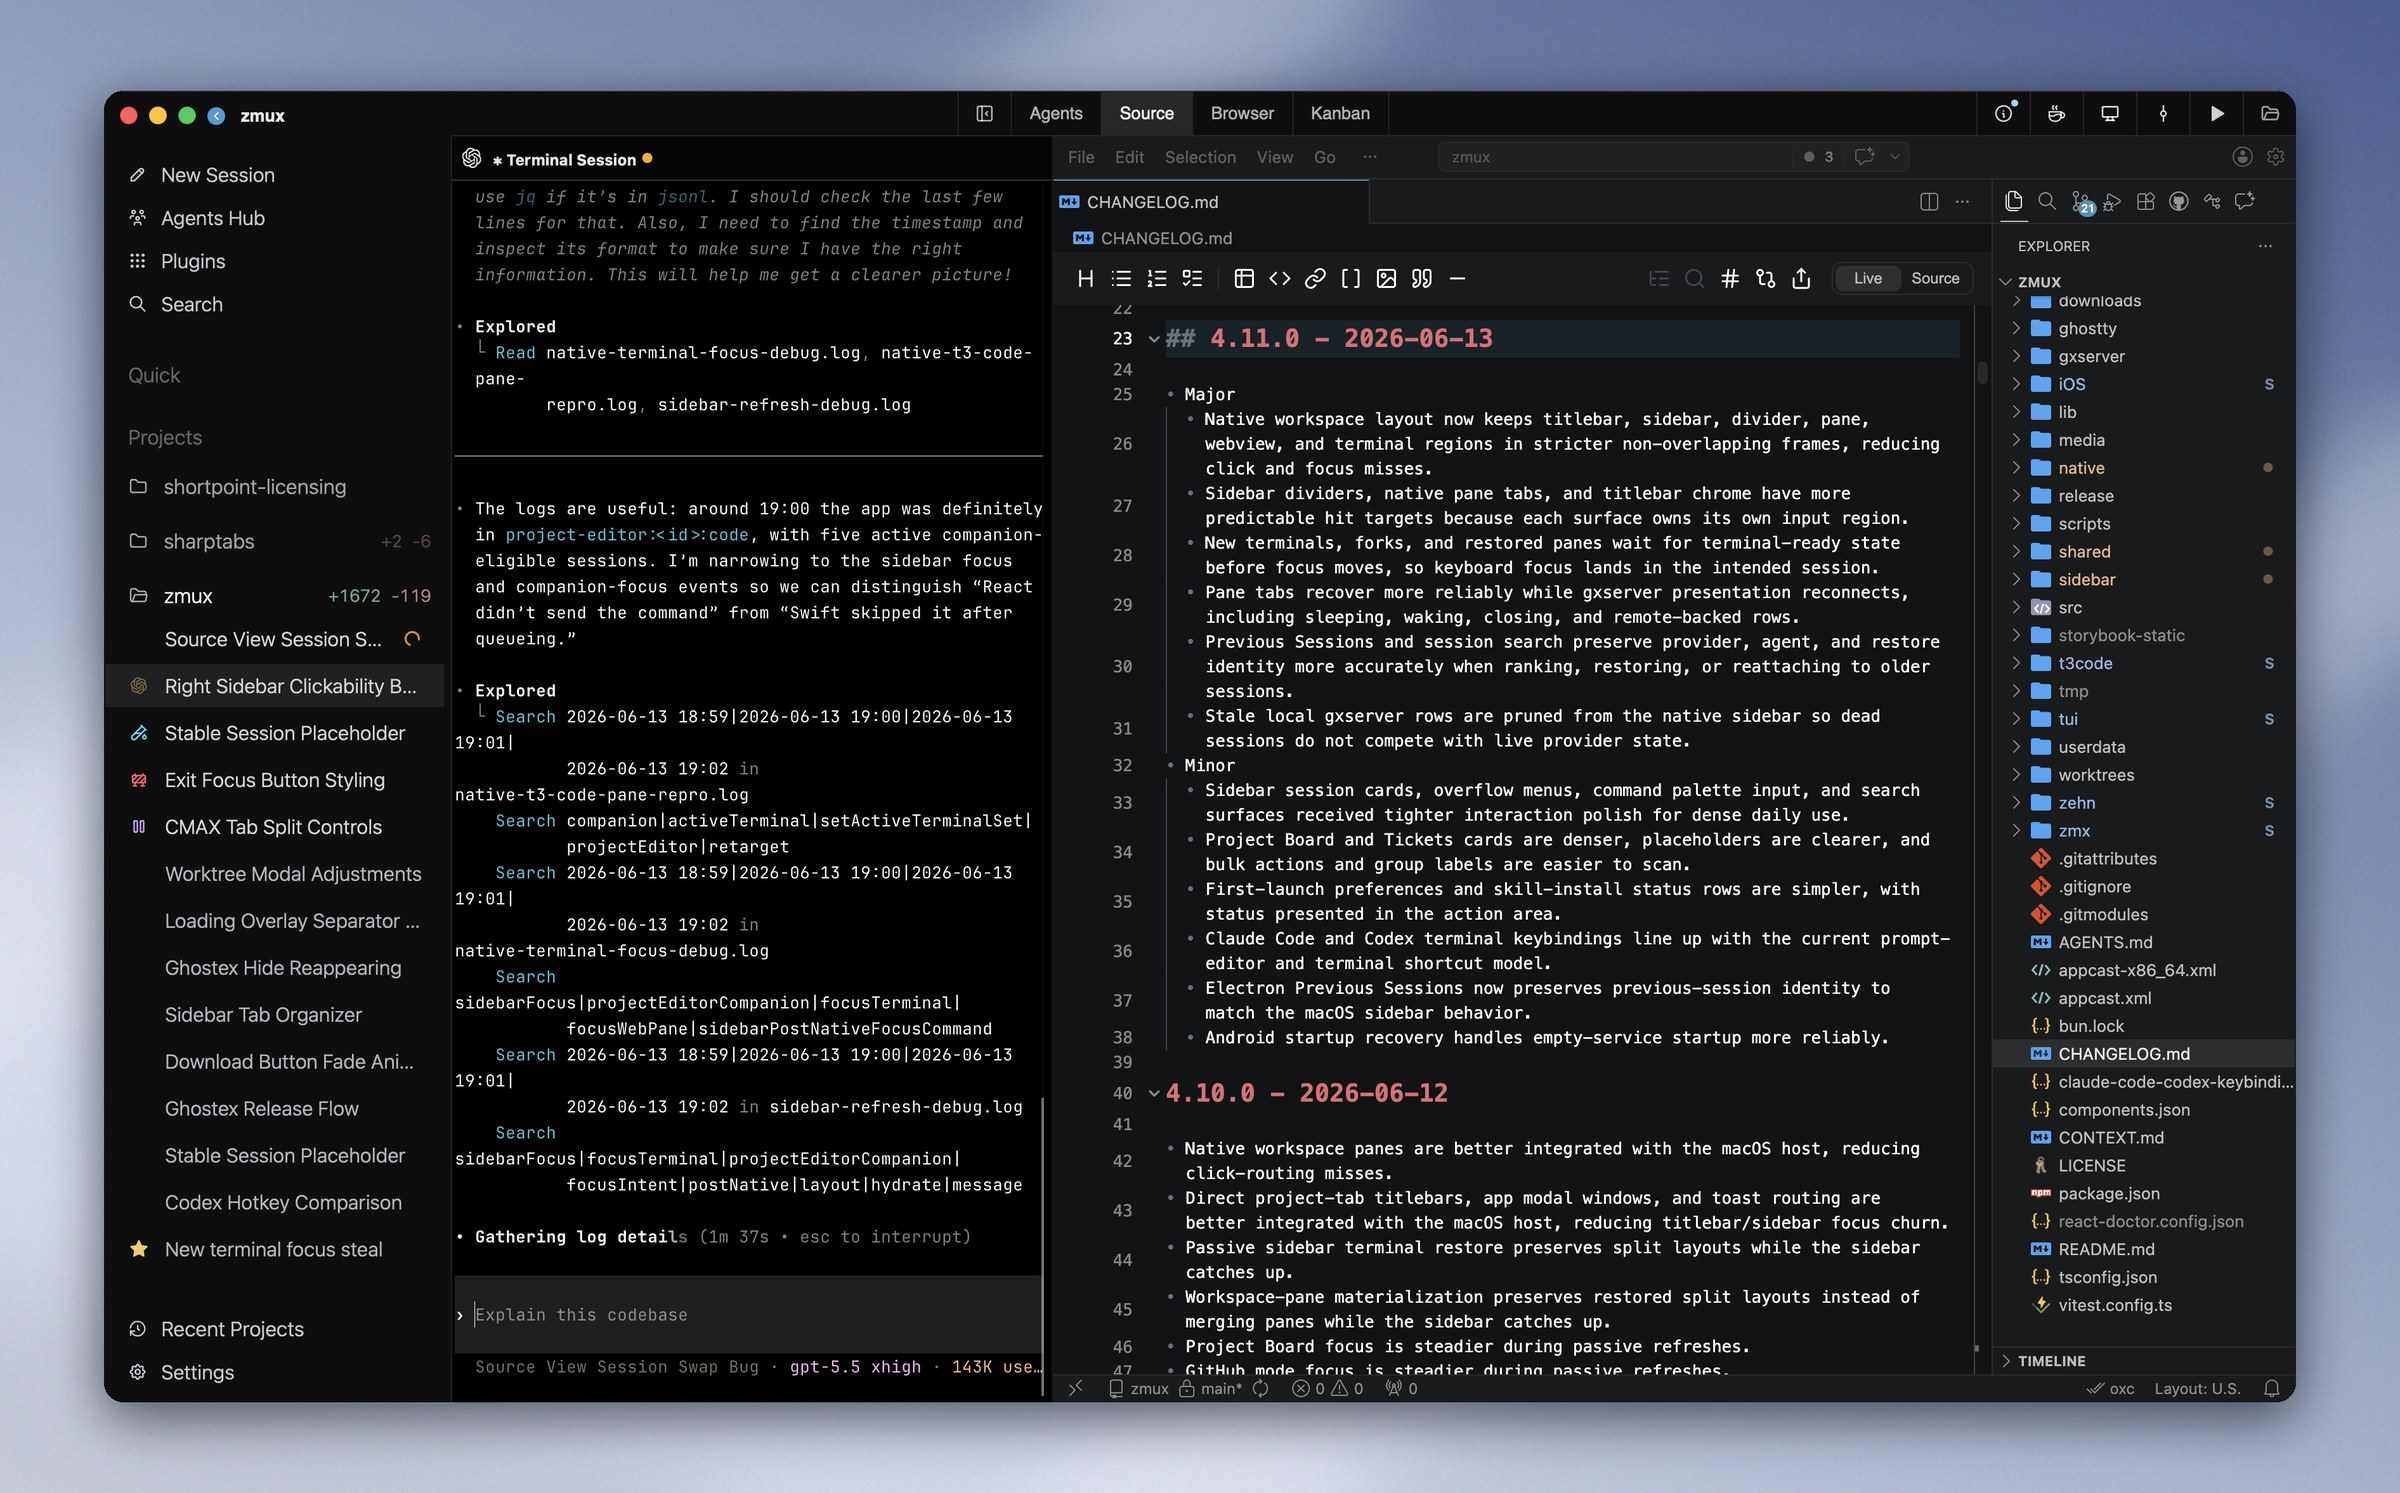Toggle the left sidebar panel icon

click(985, 113)
